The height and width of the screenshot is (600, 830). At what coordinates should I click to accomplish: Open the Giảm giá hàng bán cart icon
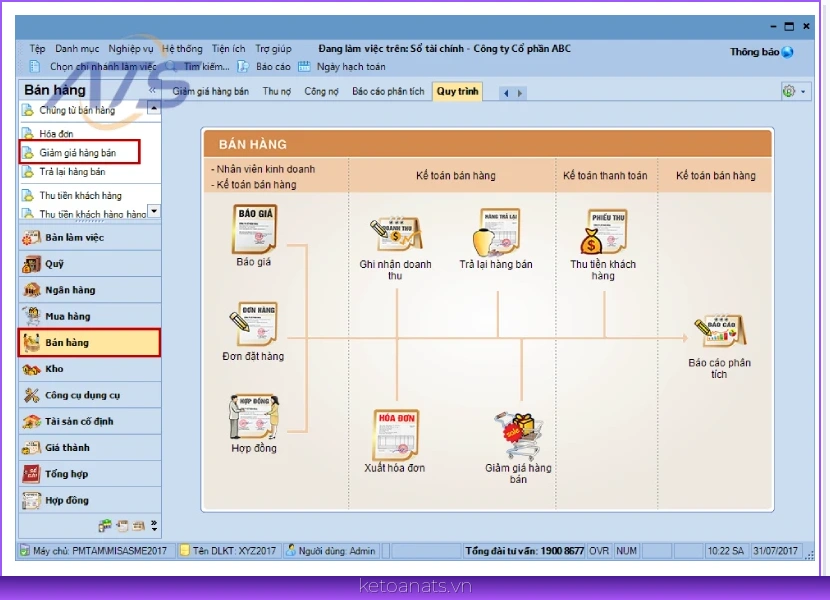tap(518, 436)
